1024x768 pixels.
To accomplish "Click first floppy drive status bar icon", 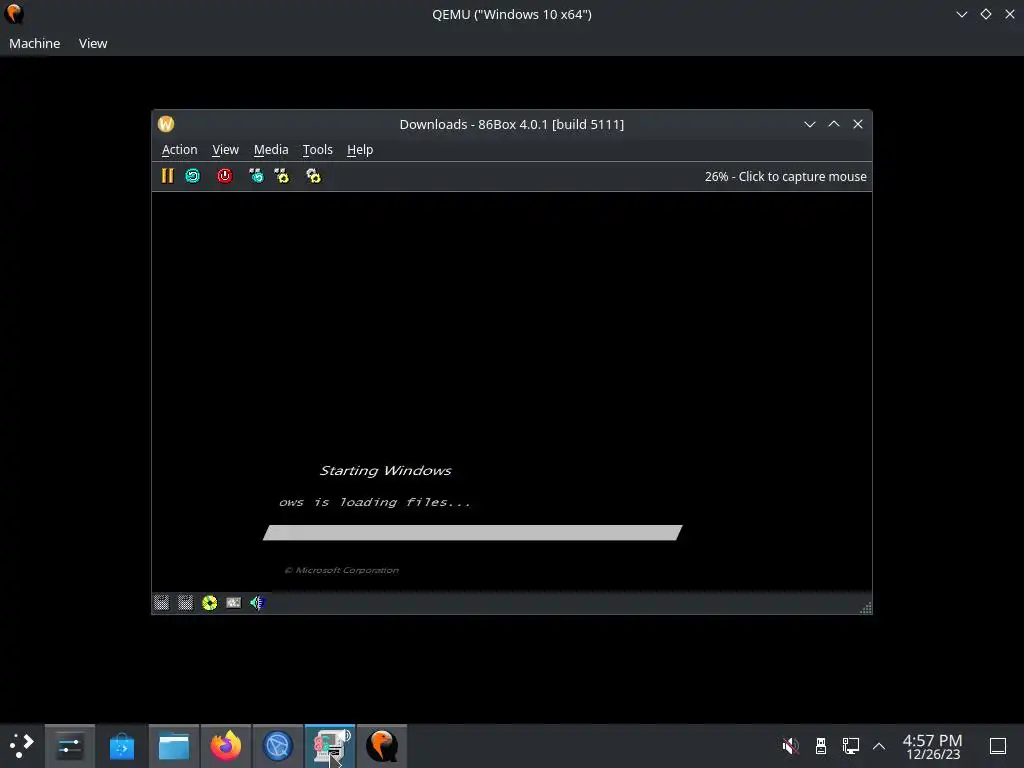I will (x=161, y=603).
